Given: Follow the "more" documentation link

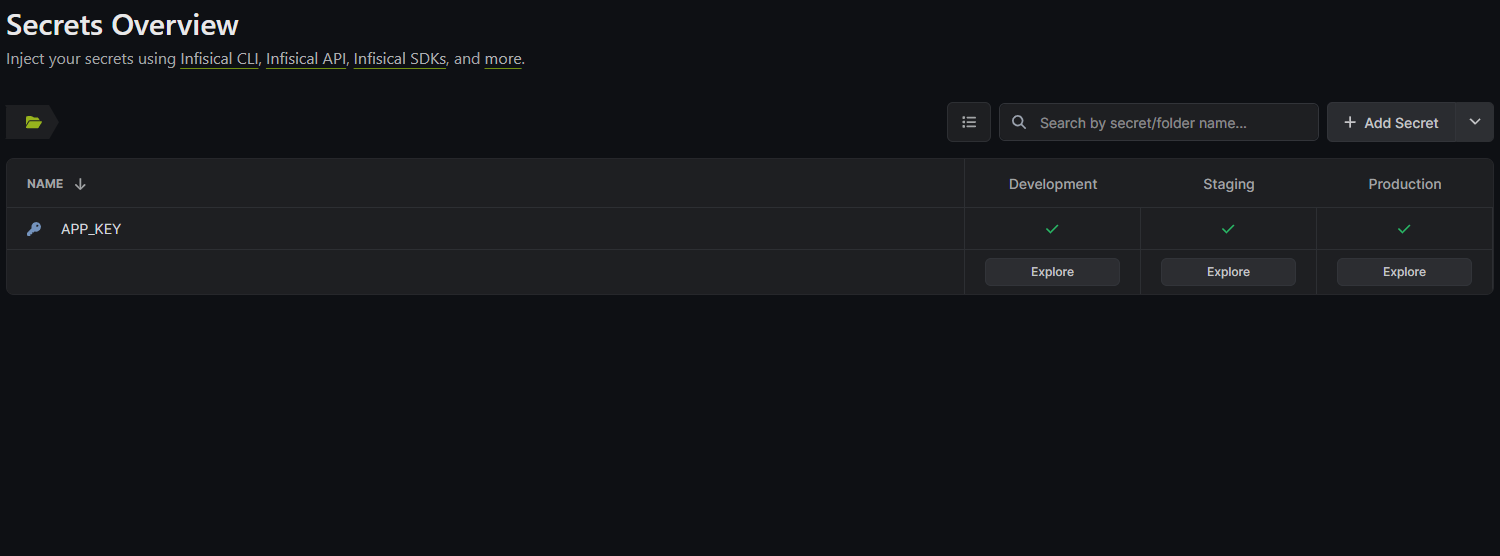Looking at the screenshot, I should tap(503, 59).
